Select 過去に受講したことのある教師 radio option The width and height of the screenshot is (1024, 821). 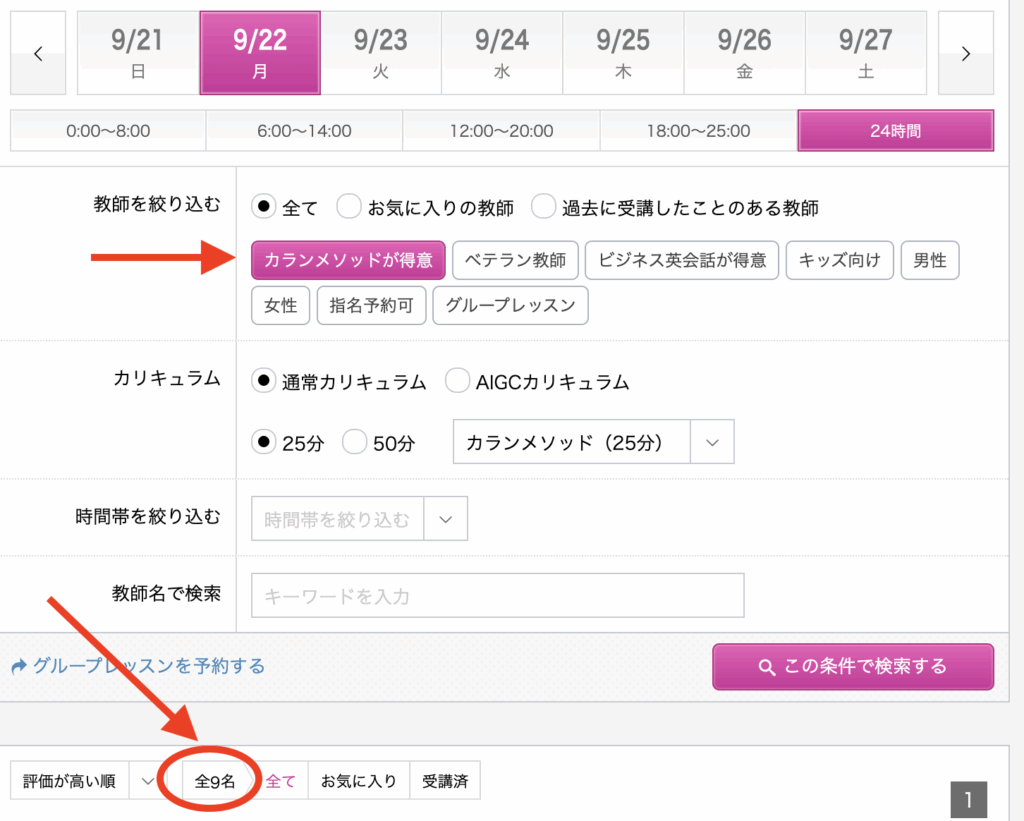coord(543,208)
